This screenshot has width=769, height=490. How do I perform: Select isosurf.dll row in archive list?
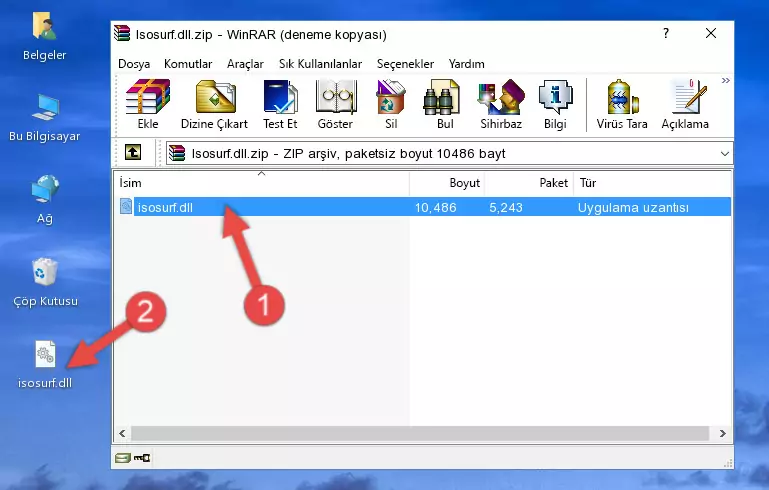click(x=425, y=207)
